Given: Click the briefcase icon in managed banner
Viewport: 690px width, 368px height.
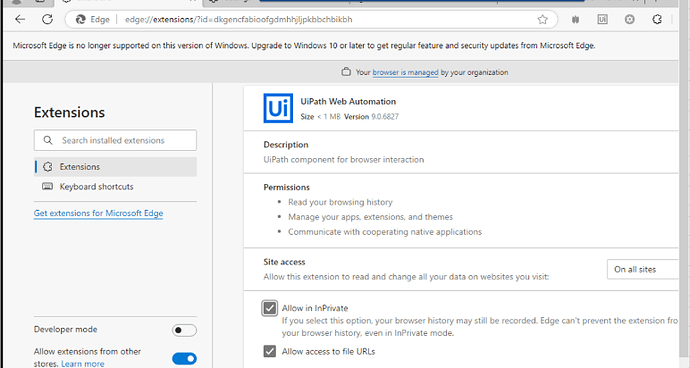Looking at the screenshot, I should click(x=346, y=72).
